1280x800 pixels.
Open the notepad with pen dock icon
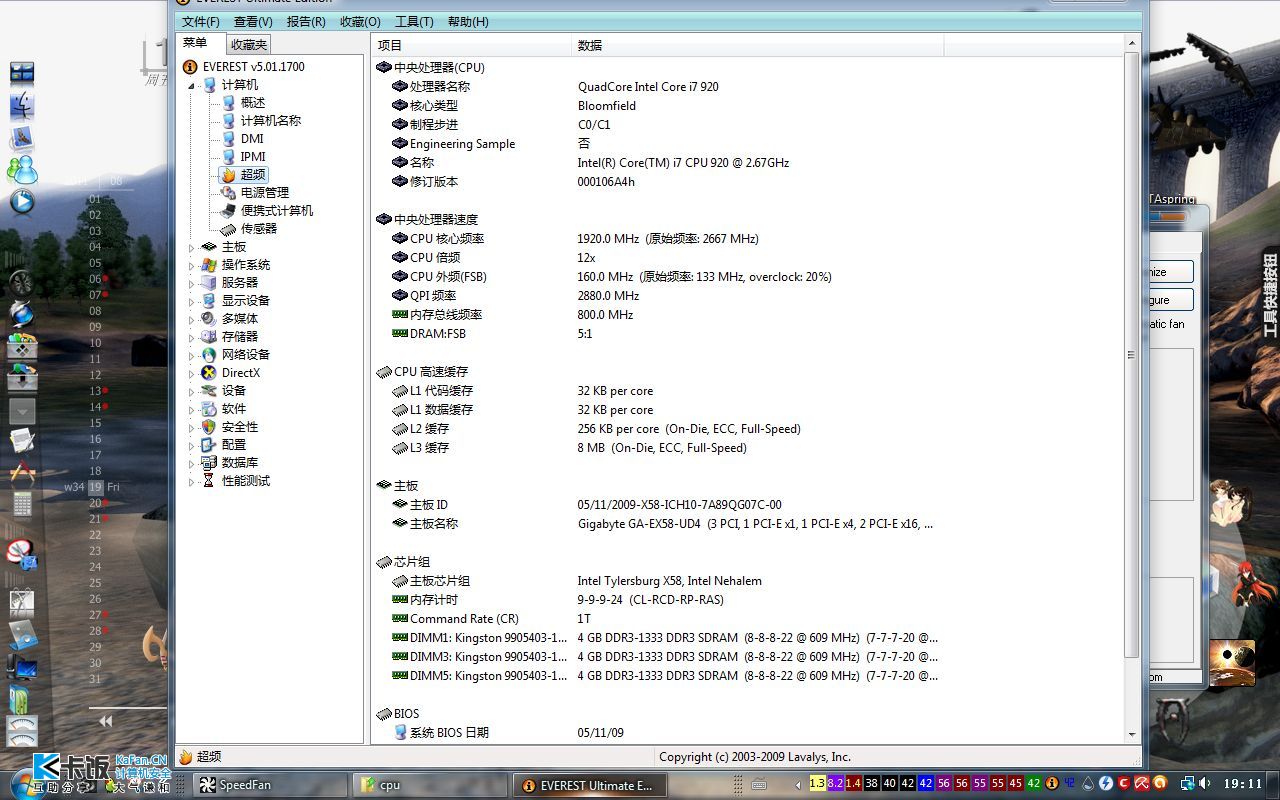pos(22,440)
